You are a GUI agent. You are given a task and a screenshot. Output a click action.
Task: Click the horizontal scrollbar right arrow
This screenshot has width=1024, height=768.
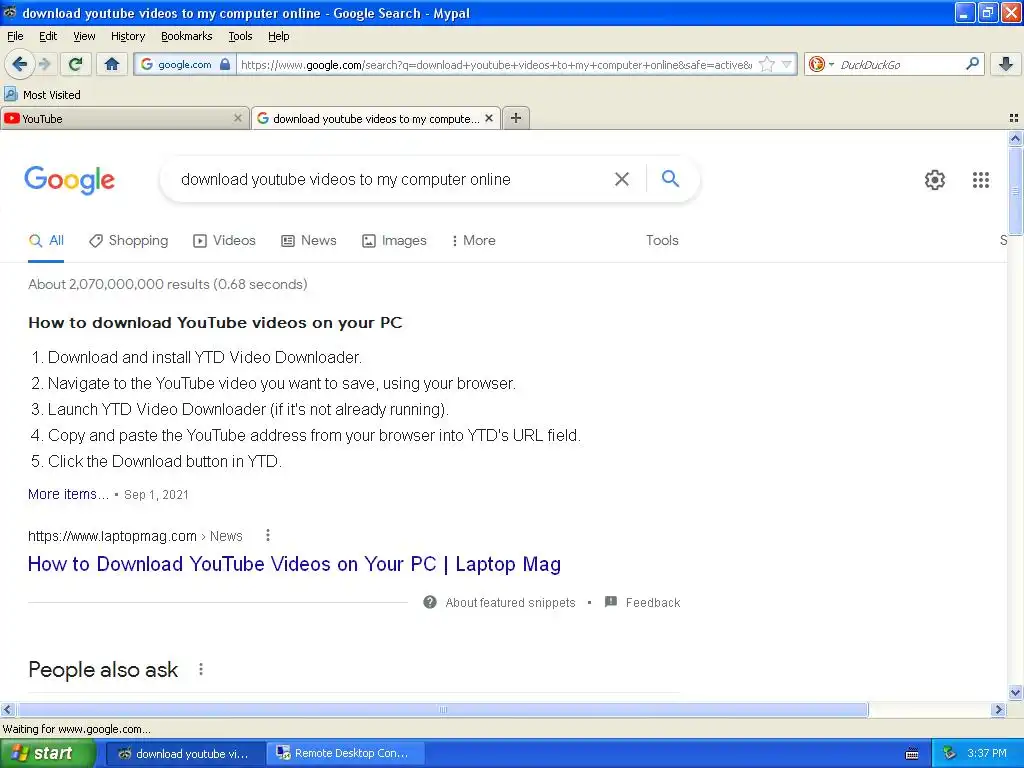[x=998, y=710]
